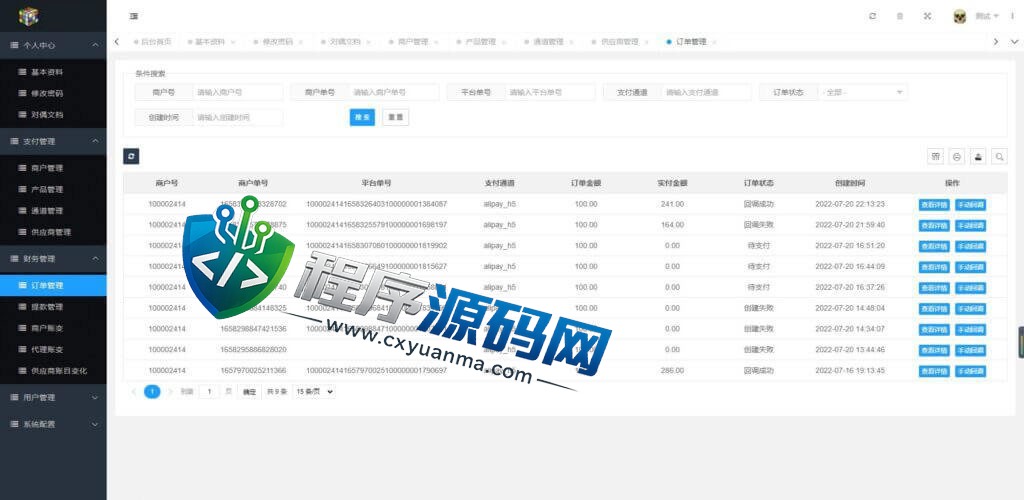This screenshot has width=1024, height=500.
Task: Click 手动回调 for the 21:59:40 order
Action: pyautogui.click(x=970, y=225)
